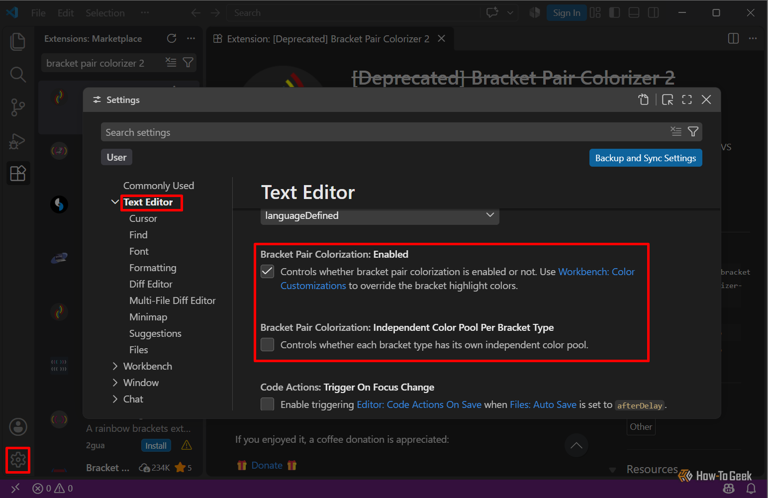Open the Selection menu
This screenshot has width=768, height=498.
(105, 13)
